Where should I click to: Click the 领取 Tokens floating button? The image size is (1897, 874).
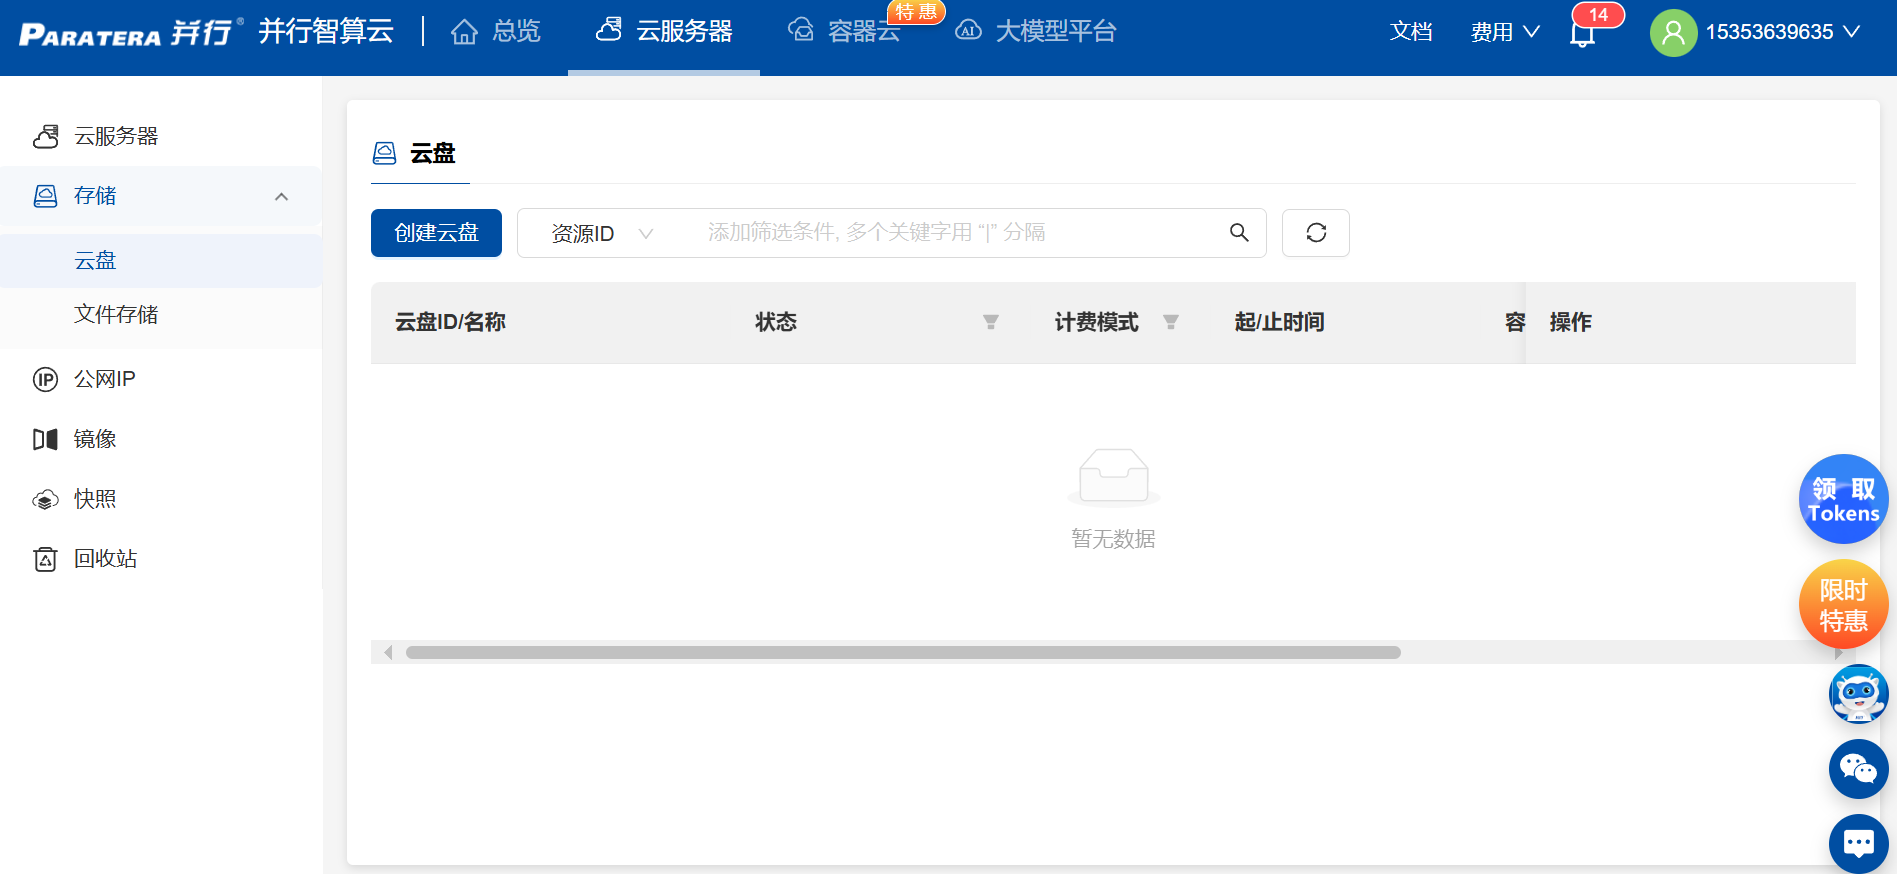click(x=1843, y=499)
